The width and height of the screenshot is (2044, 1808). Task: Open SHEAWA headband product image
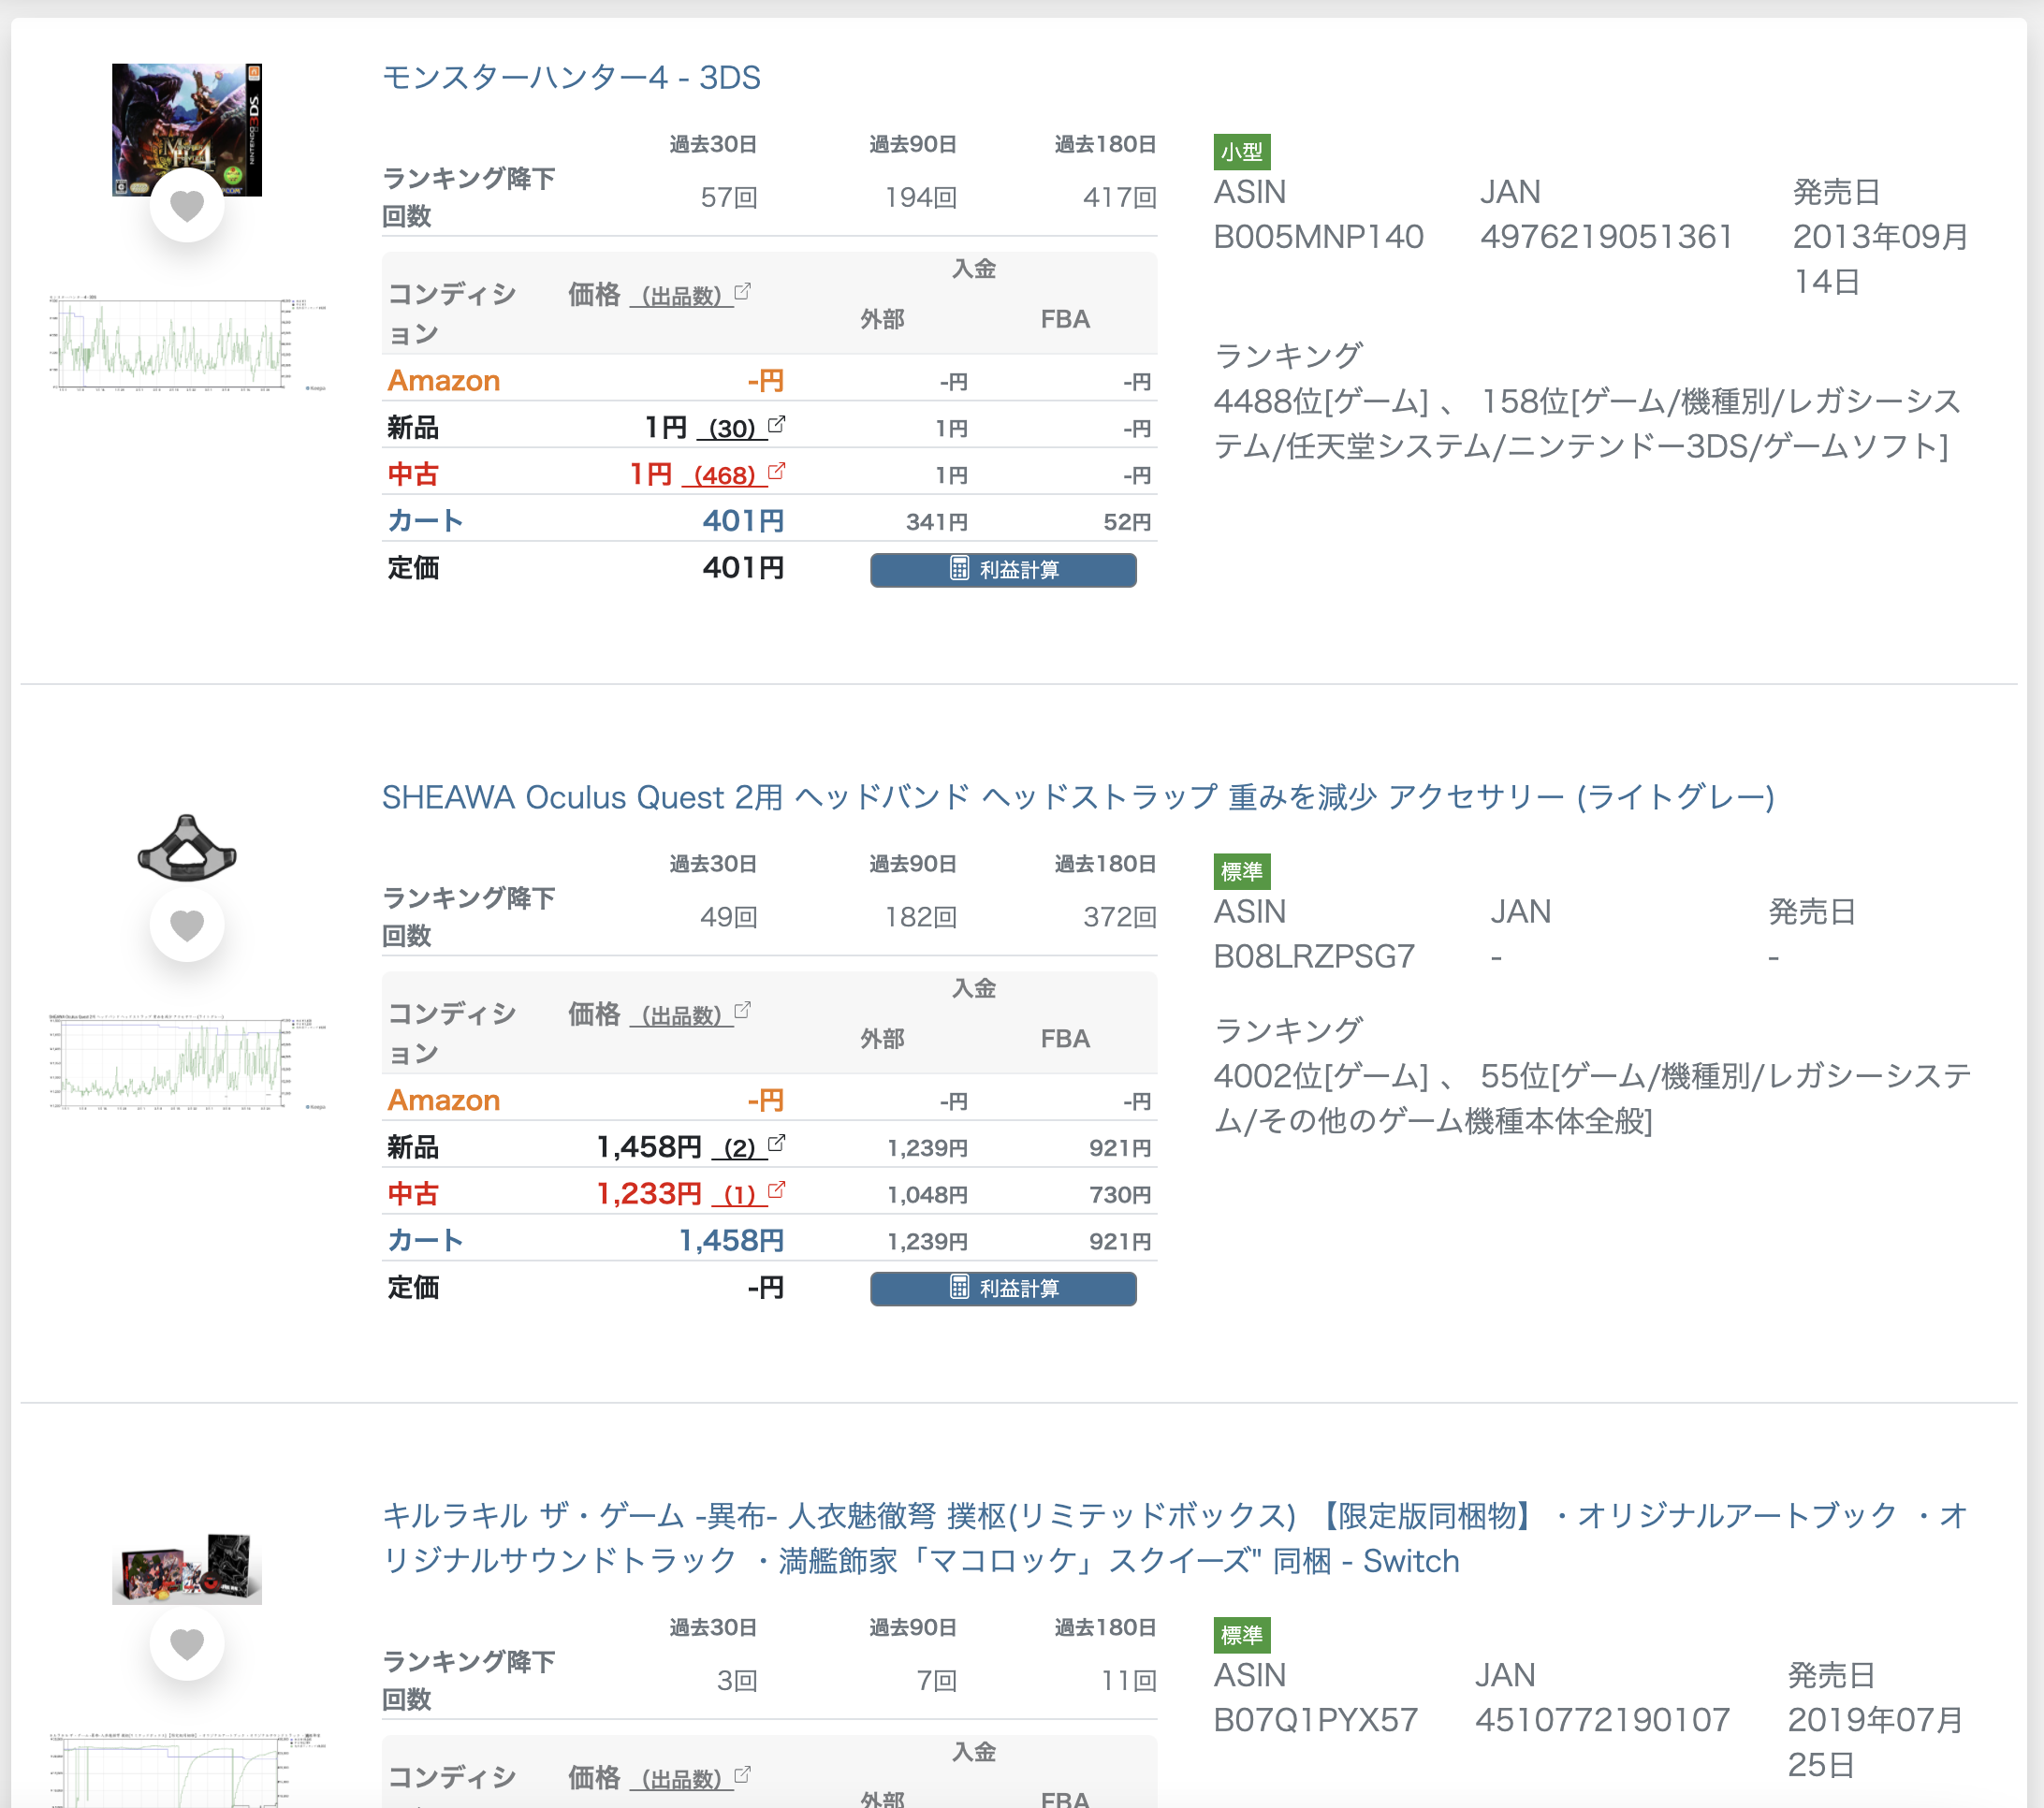pyautogui.click(x=187, y=848)
